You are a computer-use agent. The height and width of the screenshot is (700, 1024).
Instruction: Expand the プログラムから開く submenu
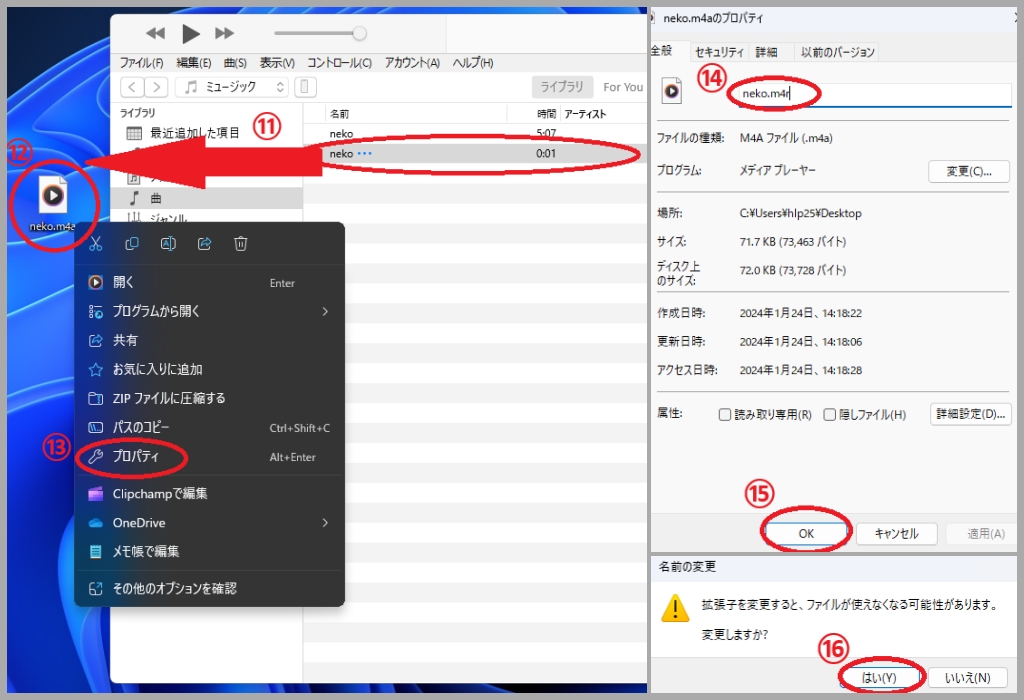coord(210,311)
